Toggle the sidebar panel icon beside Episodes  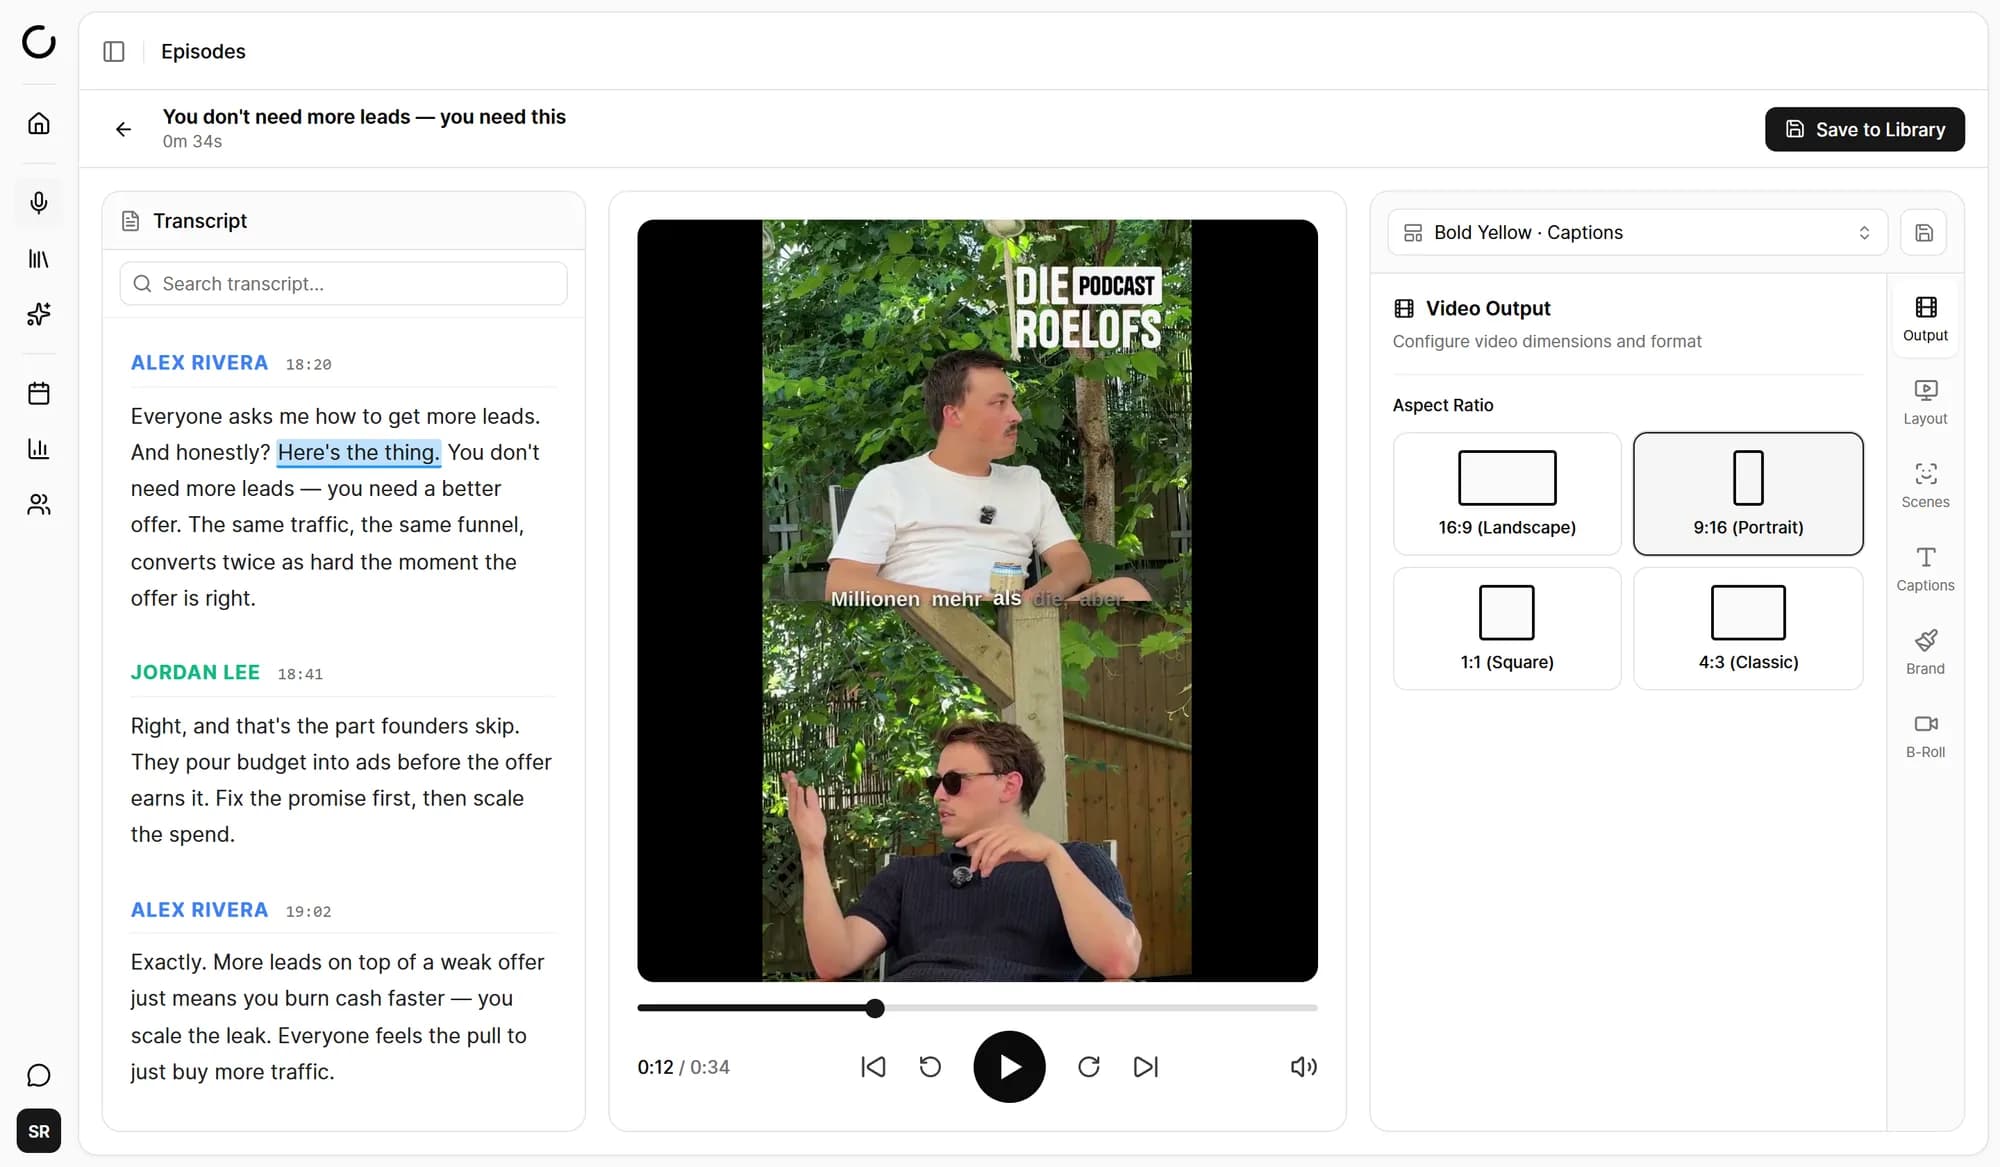(x=114, y=51)
